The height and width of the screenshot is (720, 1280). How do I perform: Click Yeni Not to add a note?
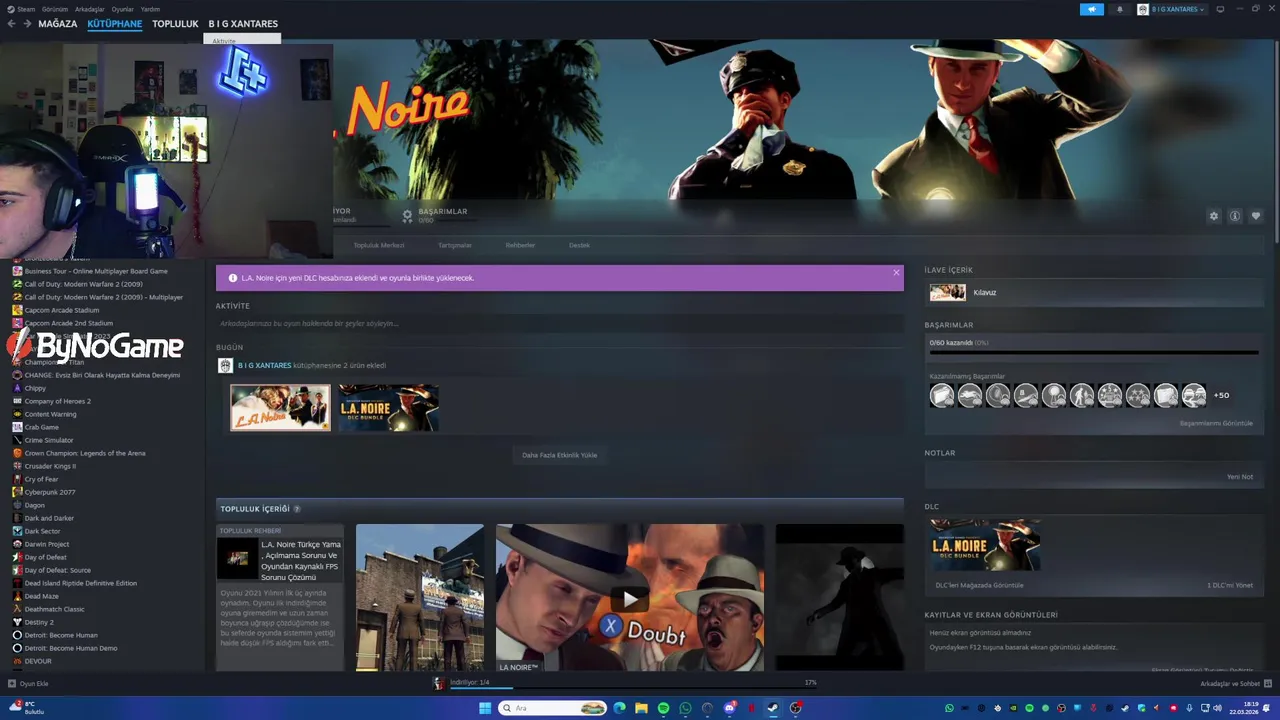pyautogui.click(x=1240, y=477)
